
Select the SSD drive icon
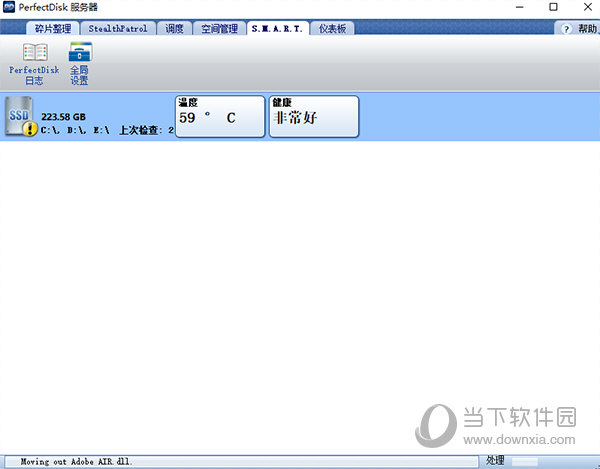[x=19, y=116]
